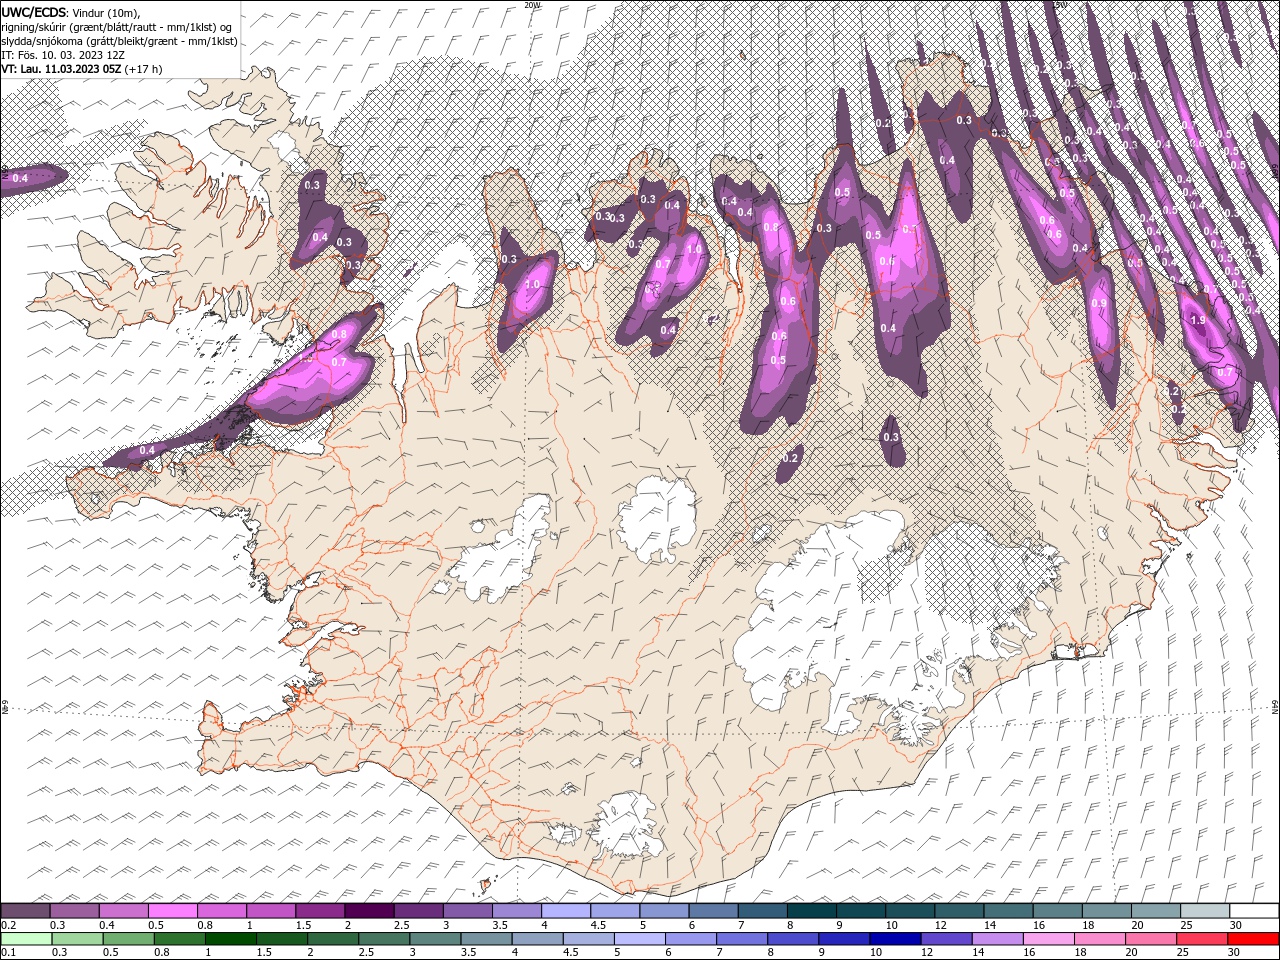Click the 'IT: Fös. 10. 03. 2023 12Z' line
Viewport: 1280px width, 960px height.
pyautogui.click(x=63, y=55)
